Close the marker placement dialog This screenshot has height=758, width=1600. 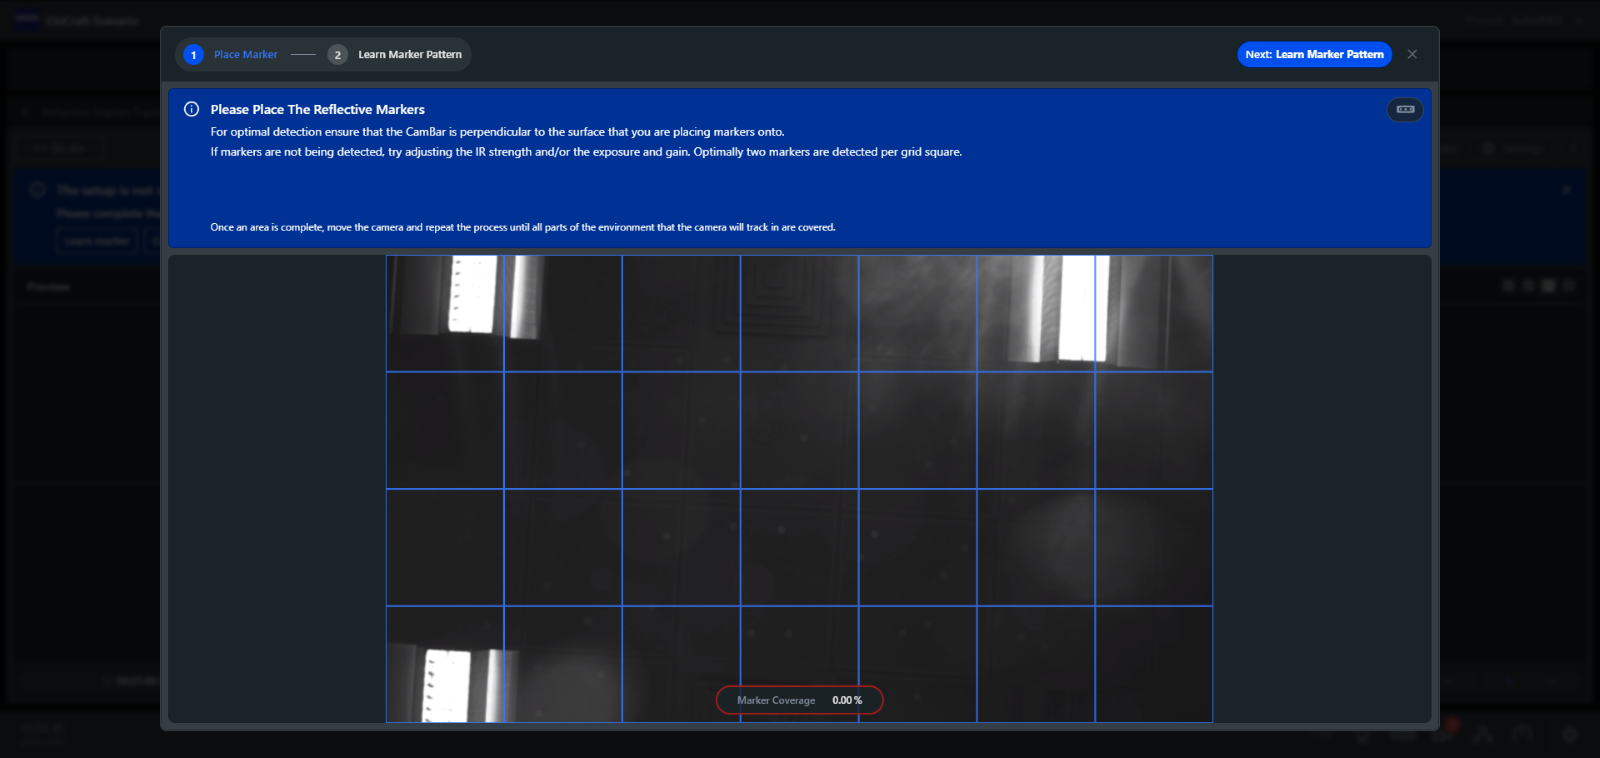(x=1412, y=54)
